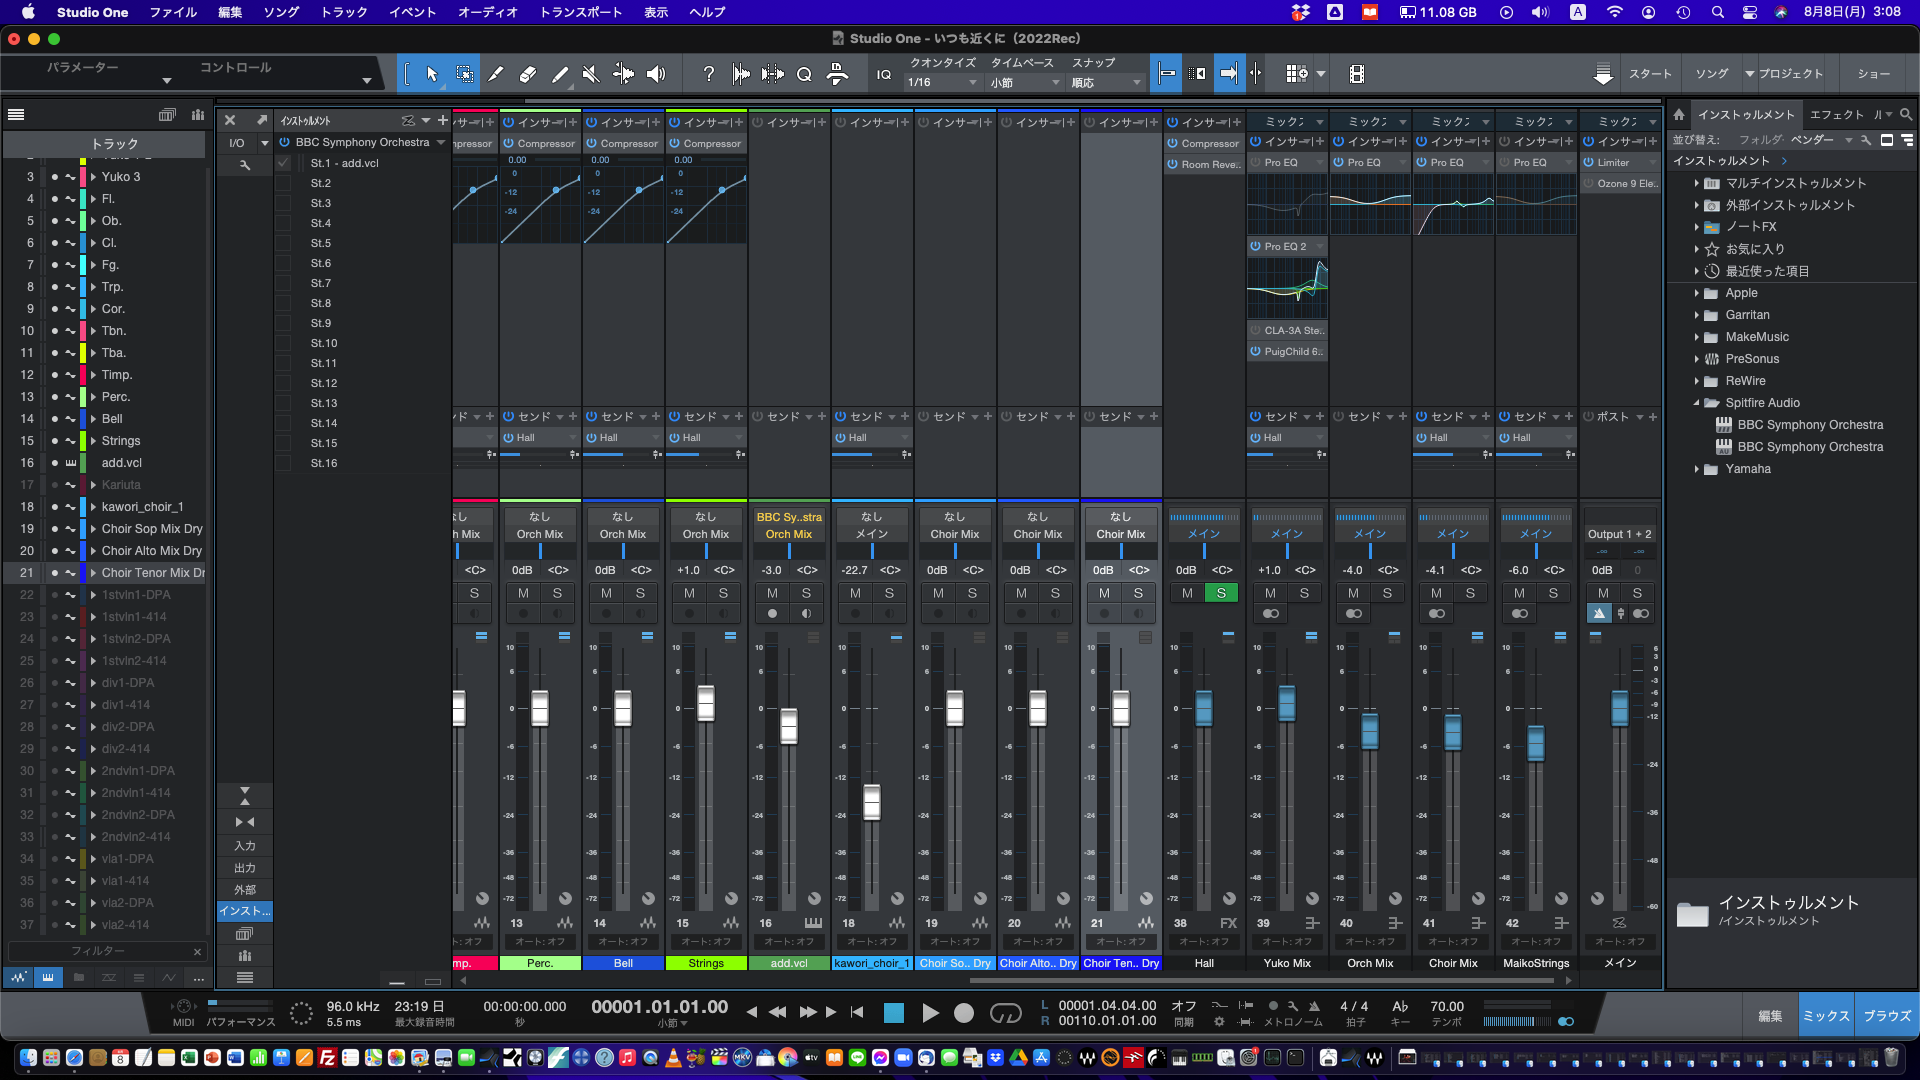1920x1080 pixels.
Task: Open macOS Spotlight search icon
Action: point(1717,12)
